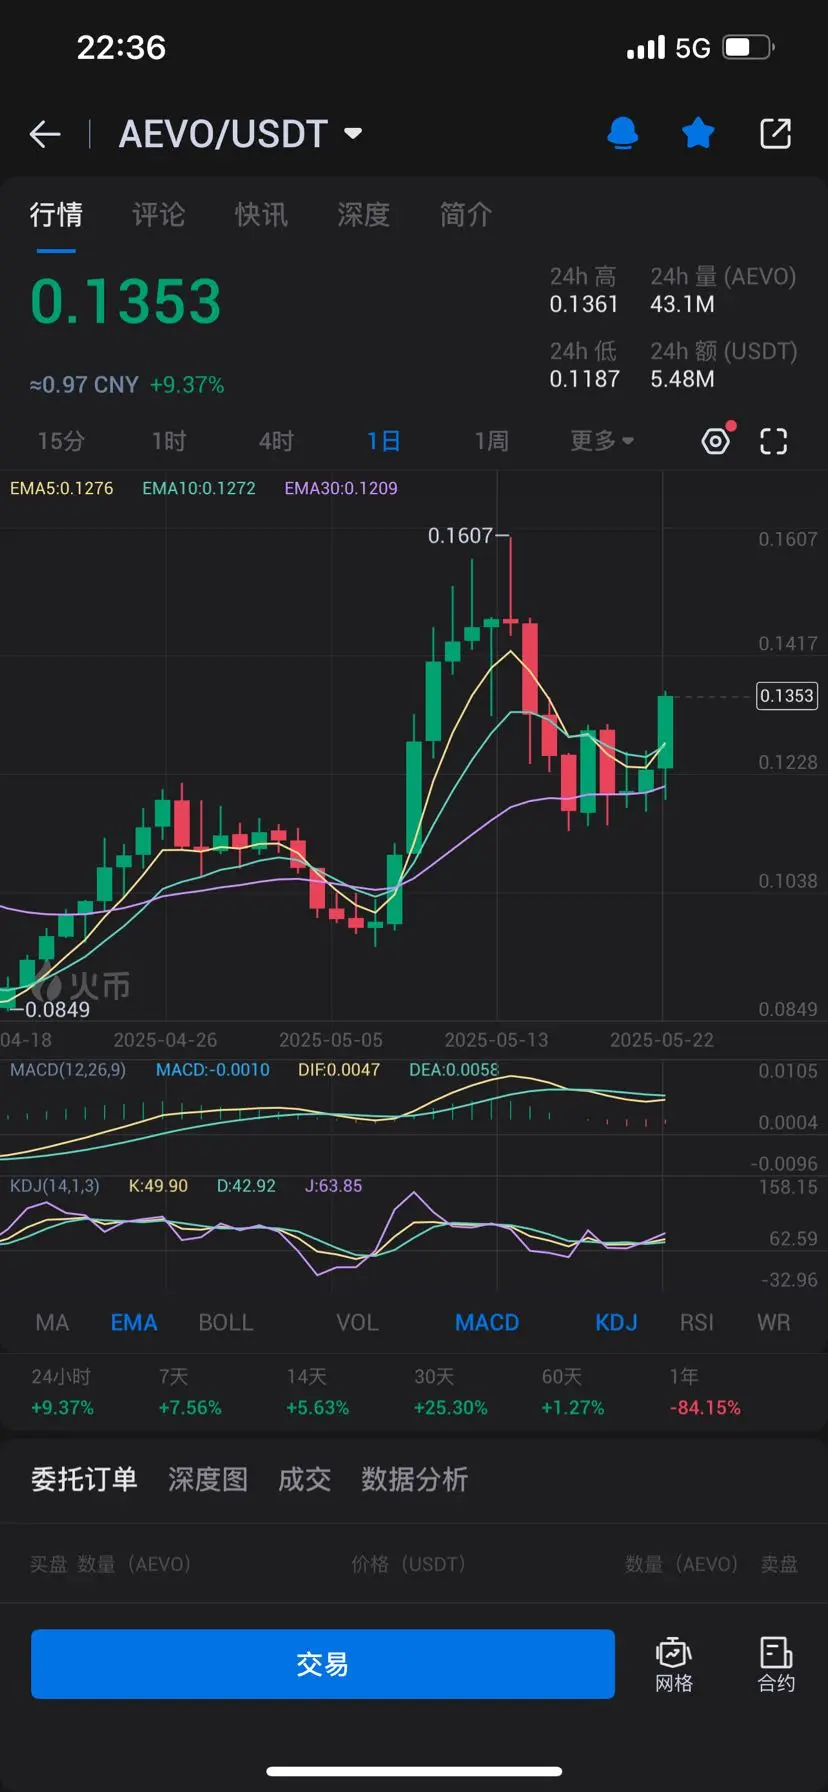Tap the 24h 额 (USDT) value 5.48M
The image size is (828, 1792).
(682, 379)
